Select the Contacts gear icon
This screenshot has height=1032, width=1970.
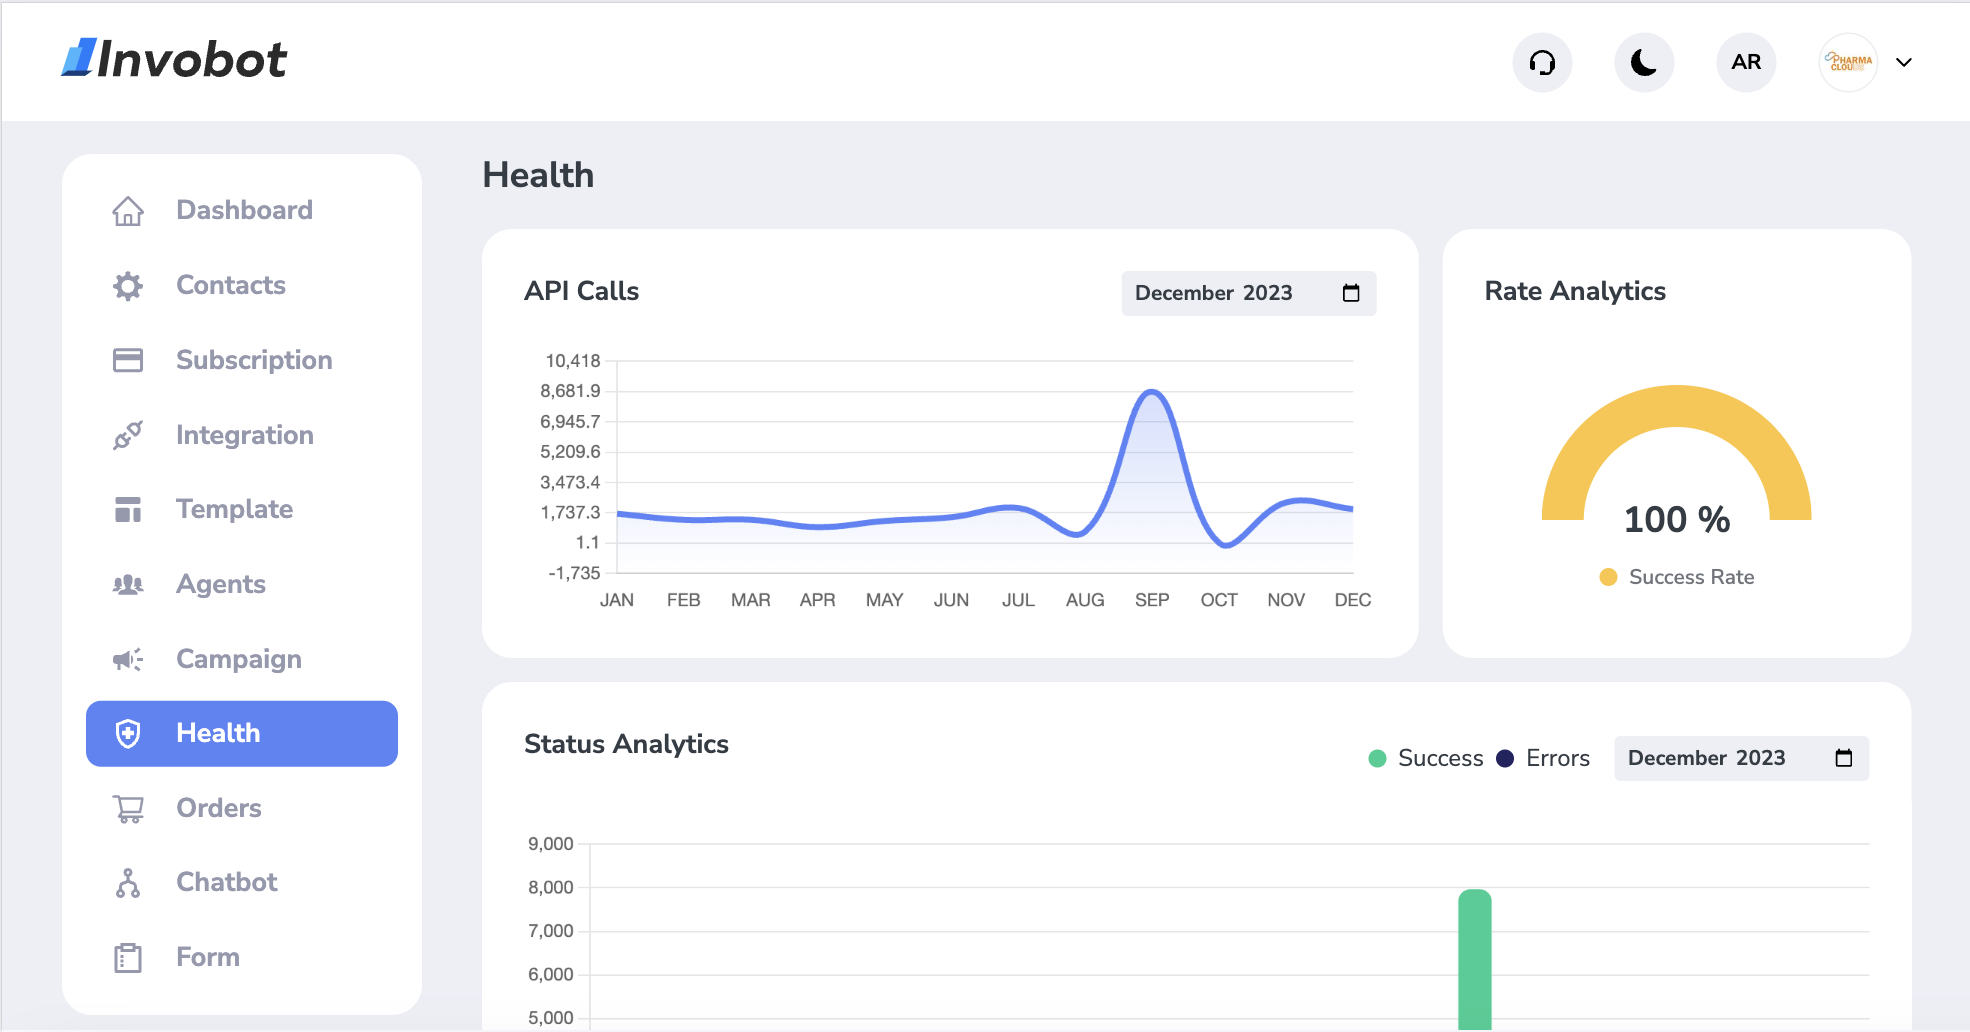(x=128, y=286)
